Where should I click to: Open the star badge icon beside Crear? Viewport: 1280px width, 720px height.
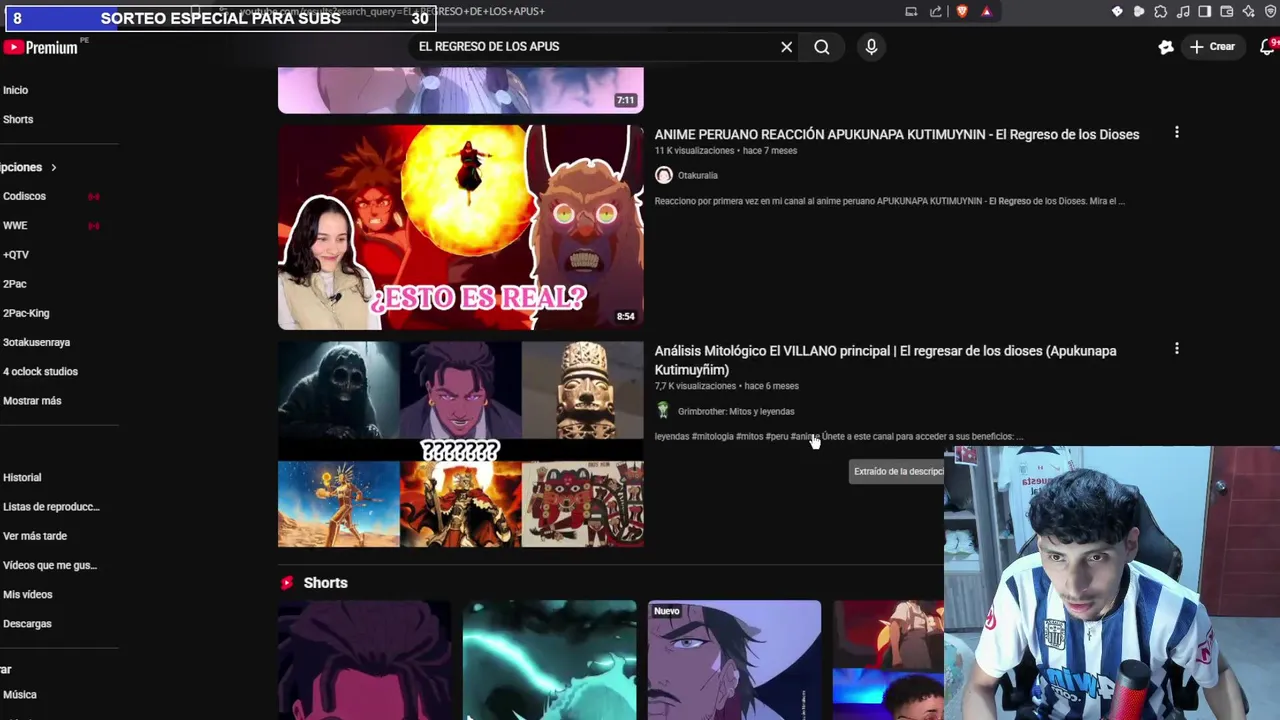(x=1166, y=47)
